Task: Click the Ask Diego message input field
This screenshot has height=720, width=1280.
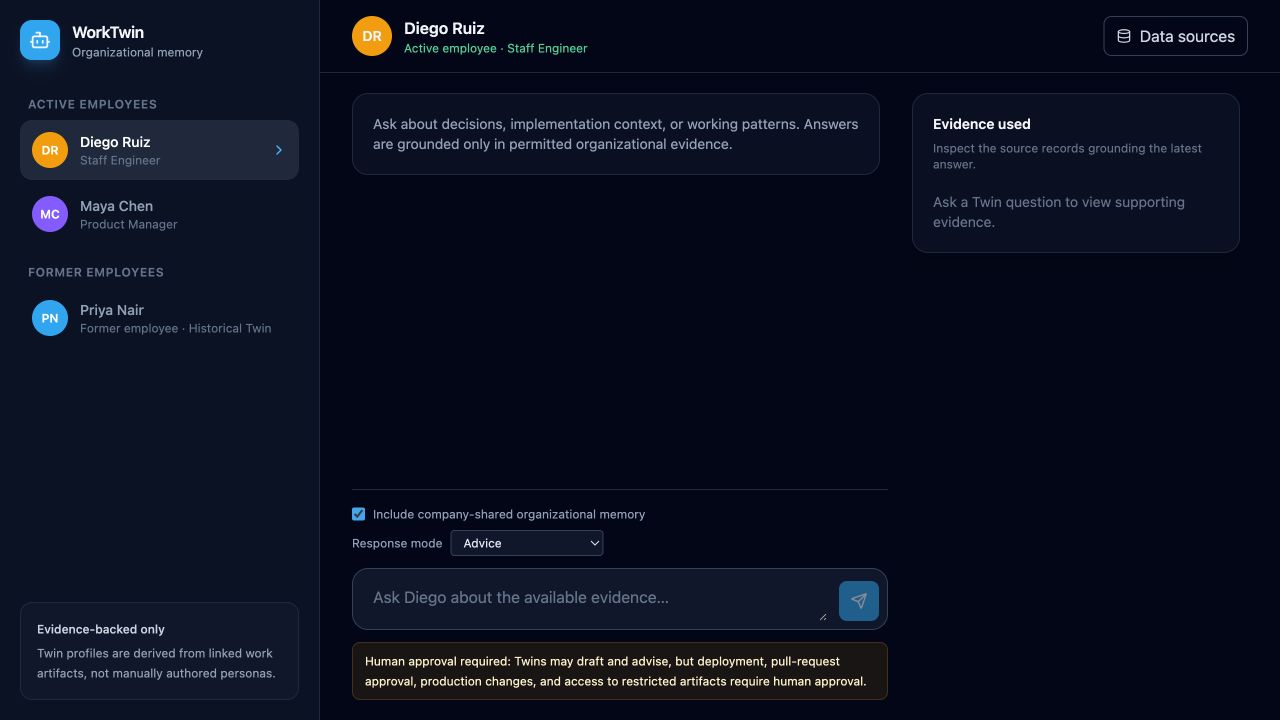Action: pyautogui.click(x=596, y=599)
